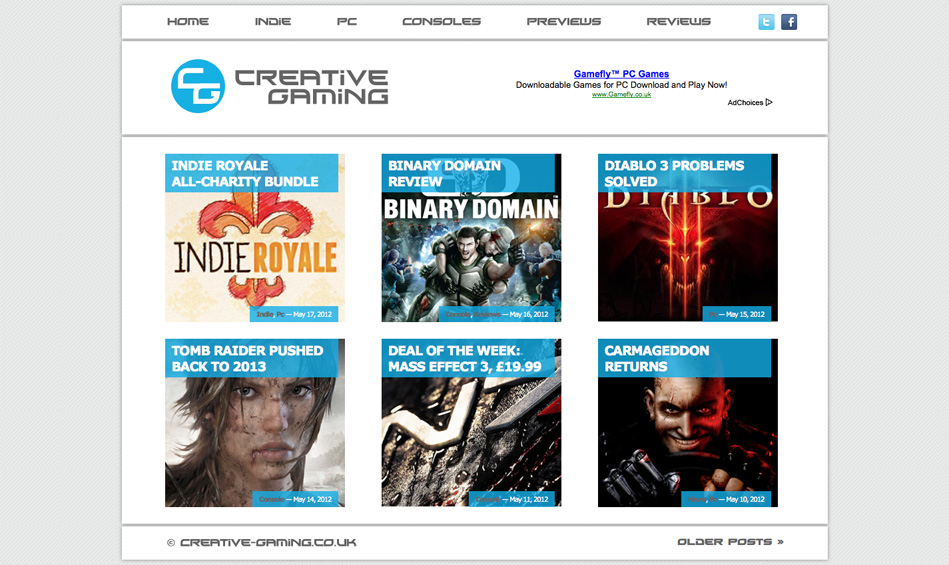Open the Gamefly PC Games ad link

click(x=621, y=74)
